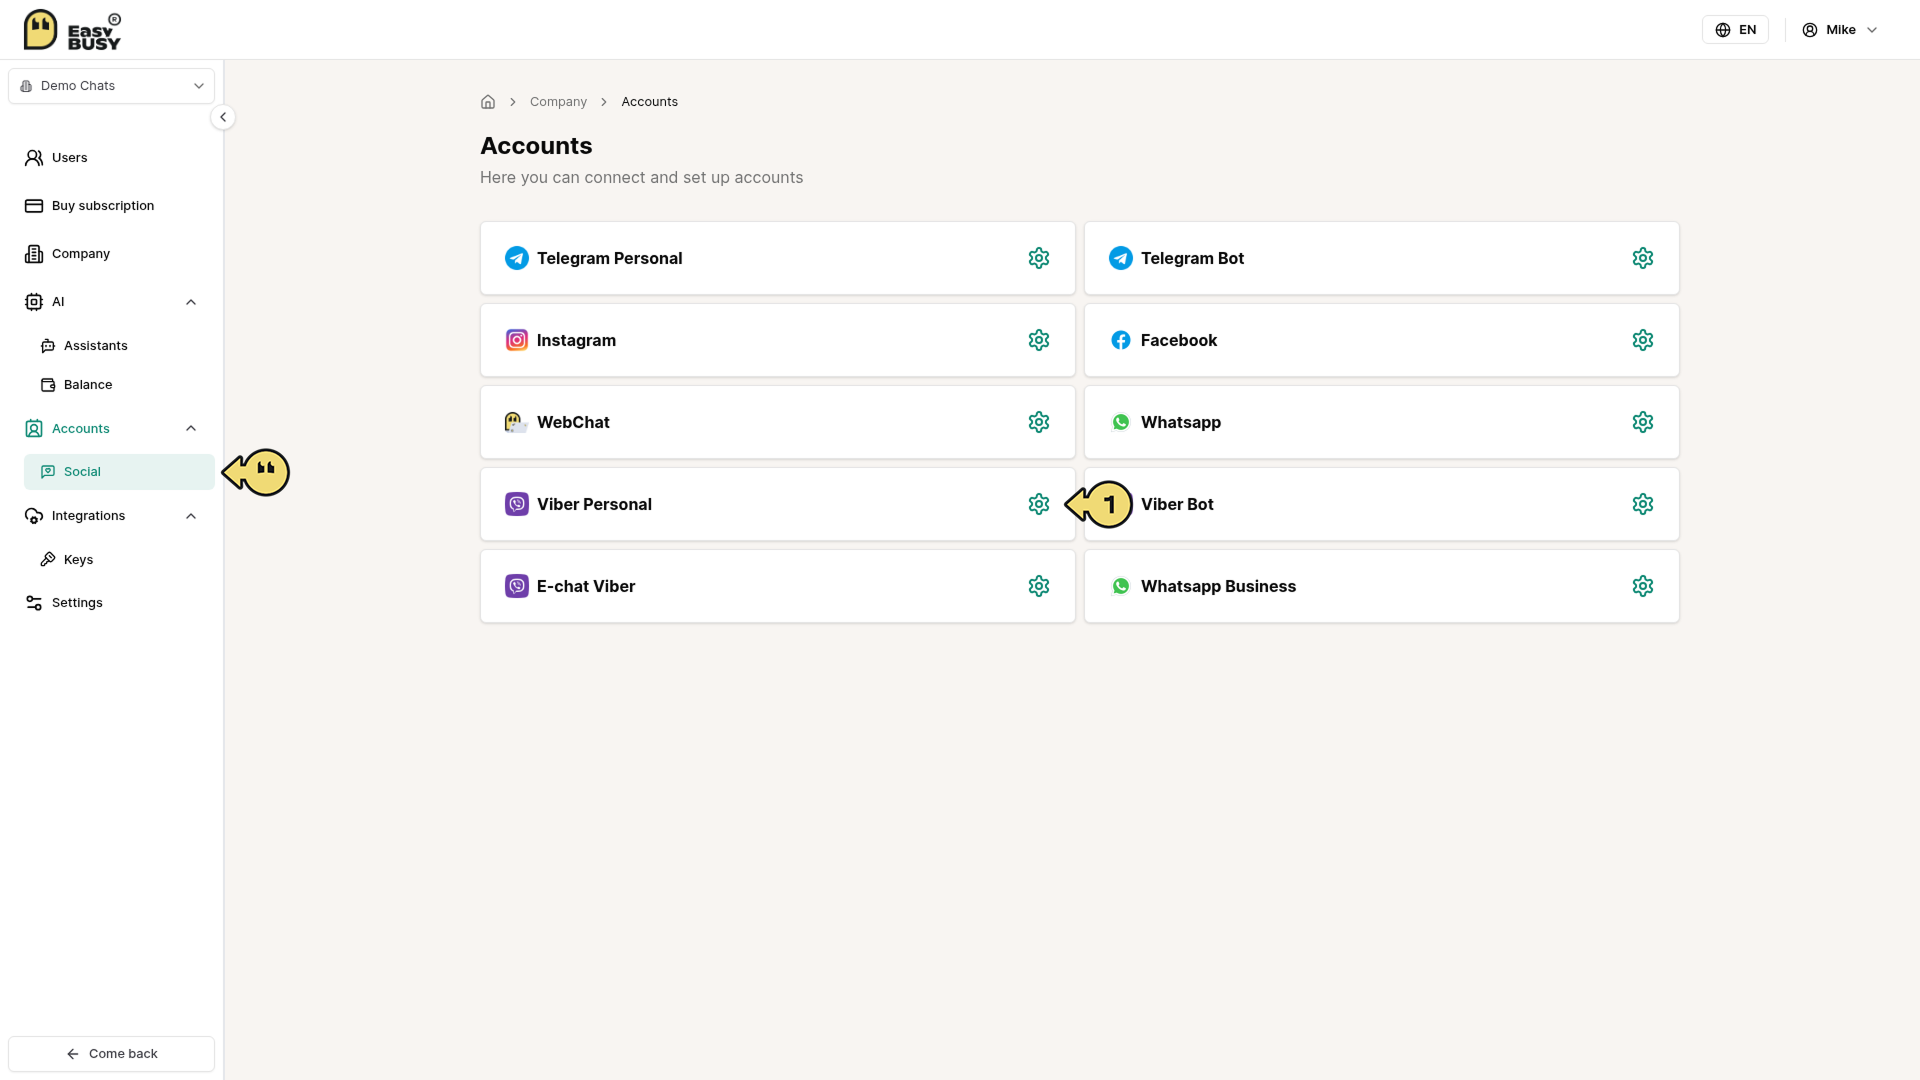Image resolution: width=1920 pixels, height=1080 pixels.
Task: Open Facebook settings gear
Action: [x=1643, y=340]
